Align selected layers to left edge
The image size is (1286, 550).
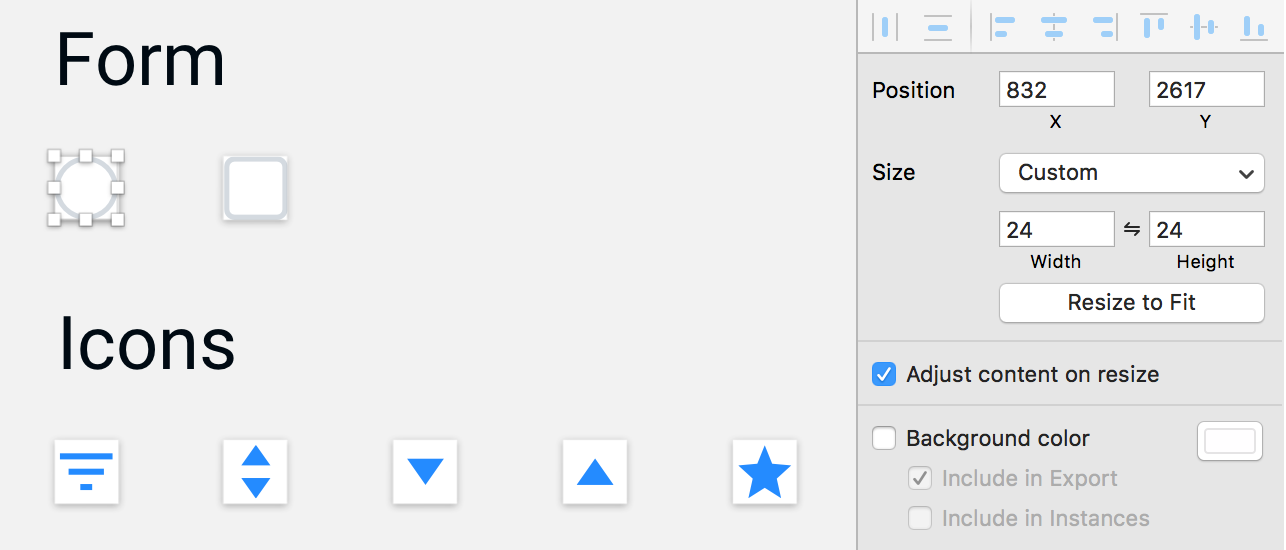coord(1003,27)
